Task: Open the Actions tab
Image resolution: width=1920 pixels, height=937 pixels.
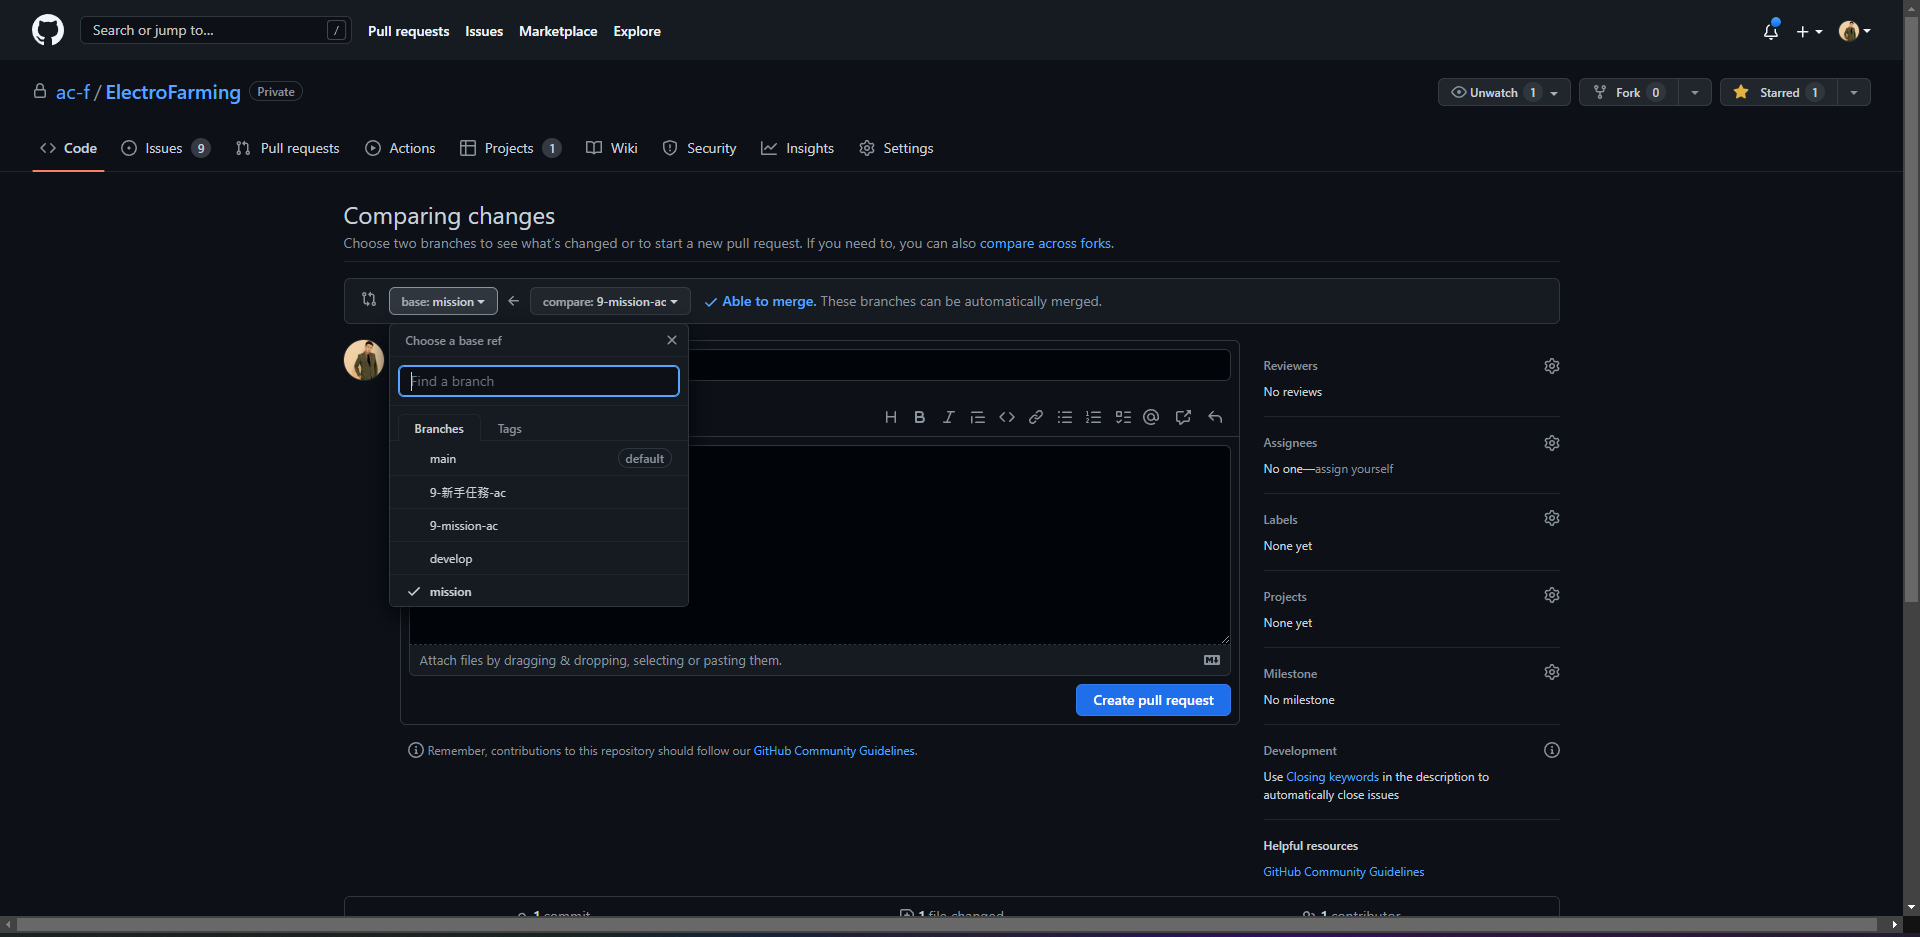Action: [x=401, y=148]
